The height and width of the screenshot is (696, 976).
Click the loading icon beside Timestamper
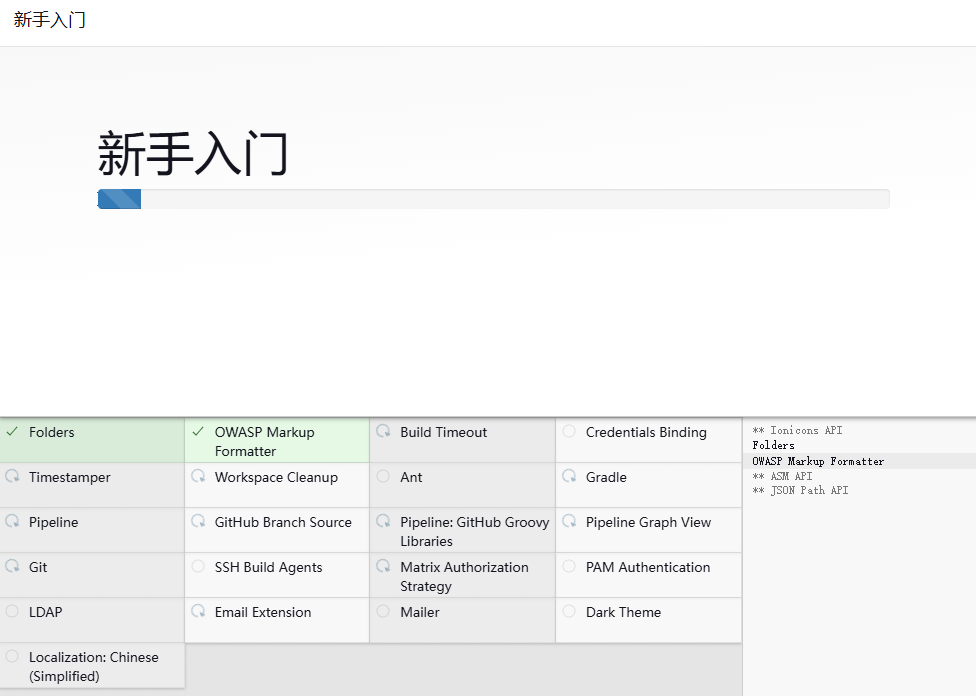coord(12,477)
